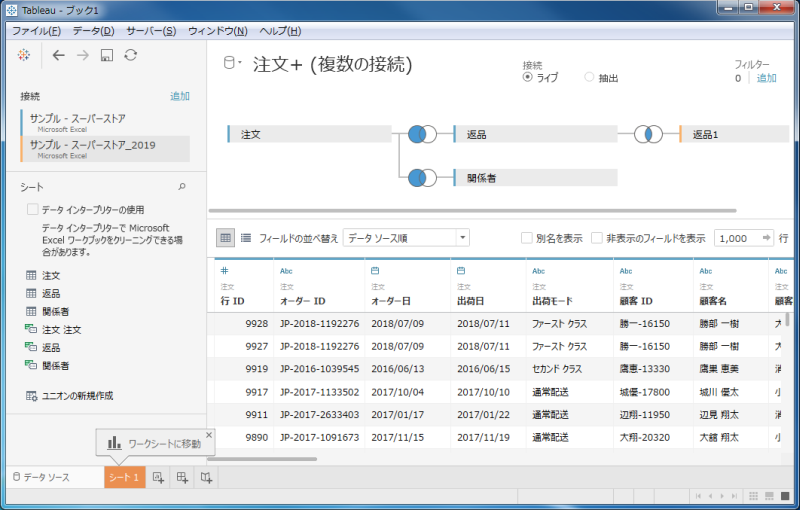
Task: Add a new dashboard icon
Action: [x=182, y=477]
